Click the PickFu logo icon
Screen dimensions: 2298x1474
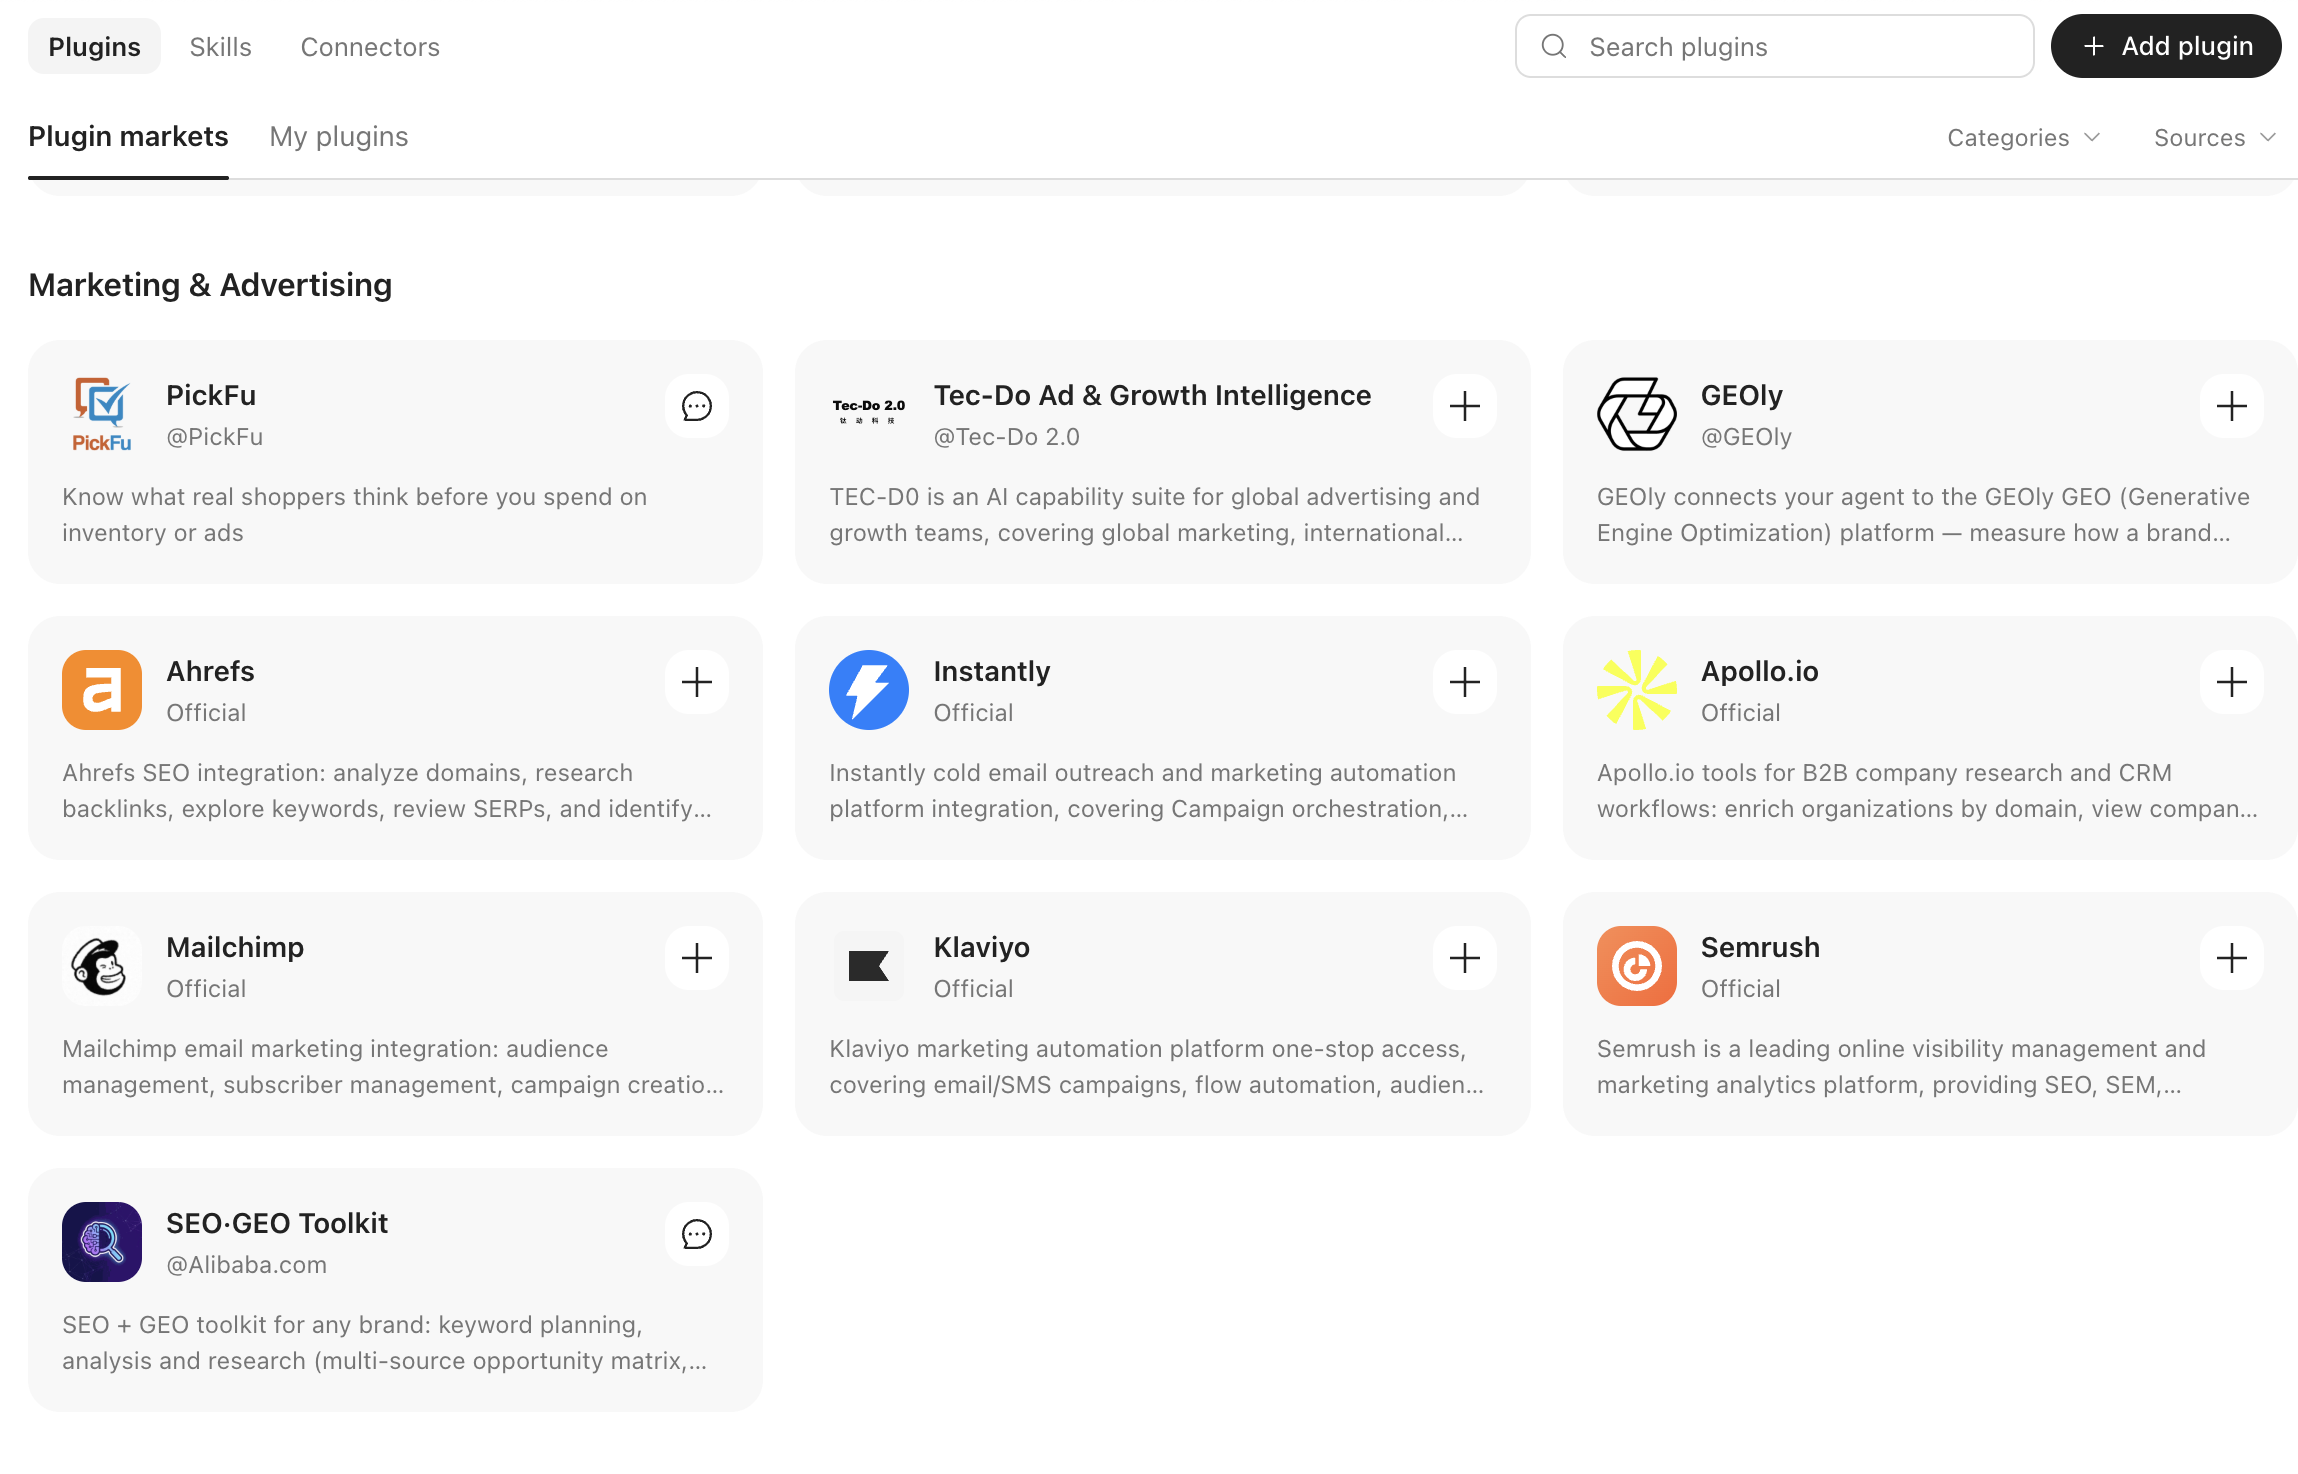pos(102,414)
